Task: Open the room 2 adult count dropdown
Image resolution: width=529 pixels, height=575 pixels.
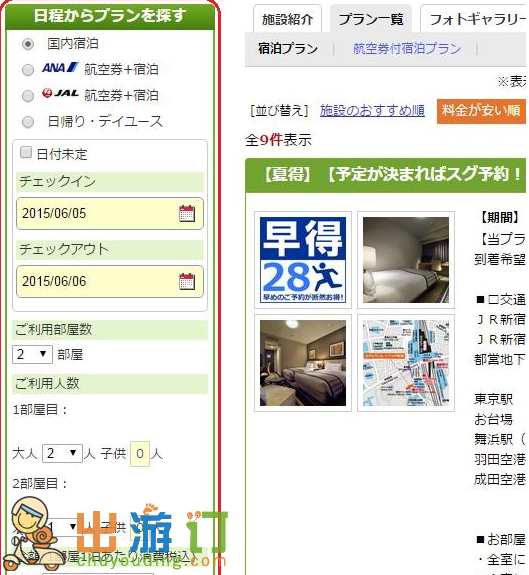Action: [x=62, y=527]
